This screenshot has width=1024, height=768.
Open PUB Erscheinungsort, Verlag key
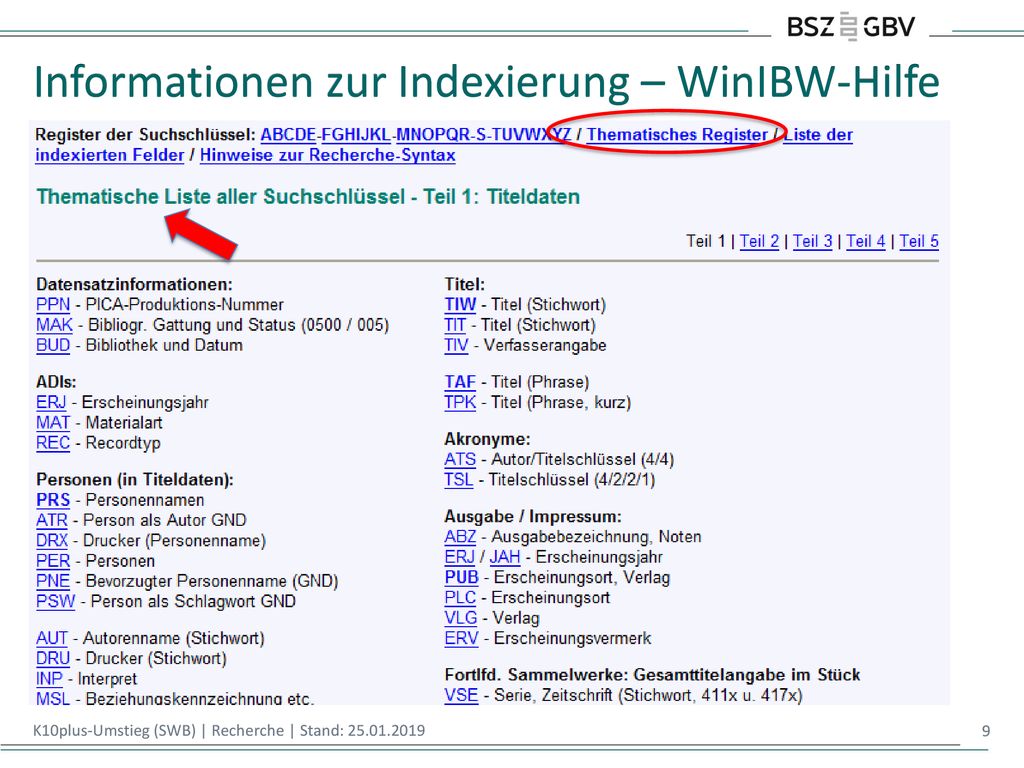tap(462, 577)
